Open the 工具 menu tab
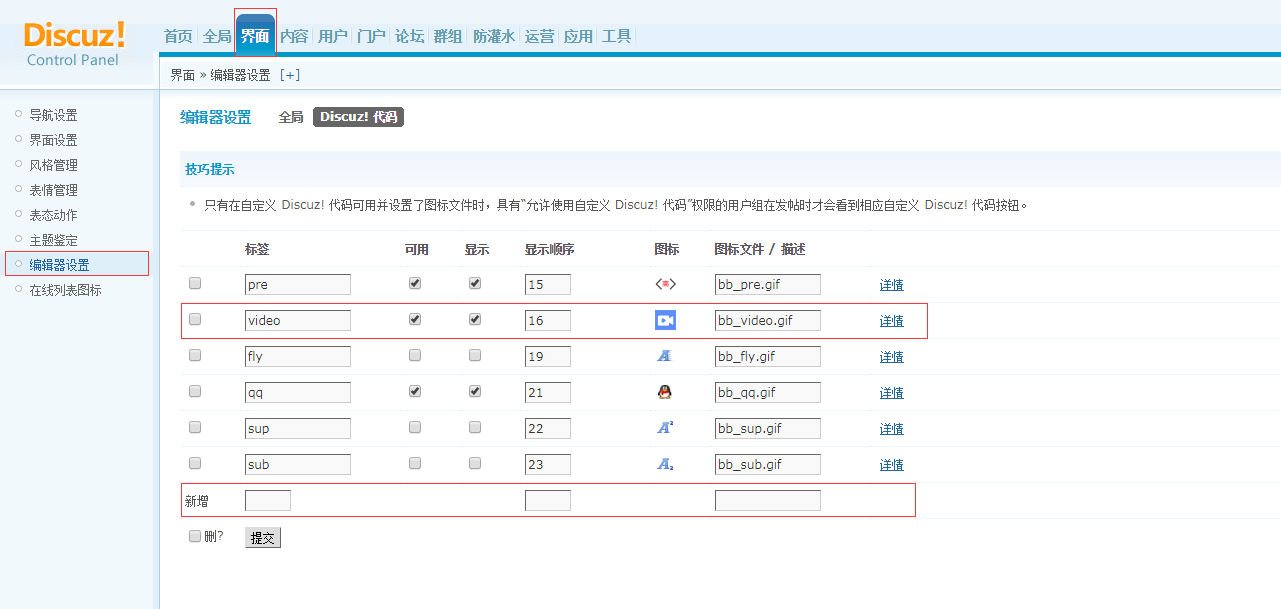 coord(618,35)
